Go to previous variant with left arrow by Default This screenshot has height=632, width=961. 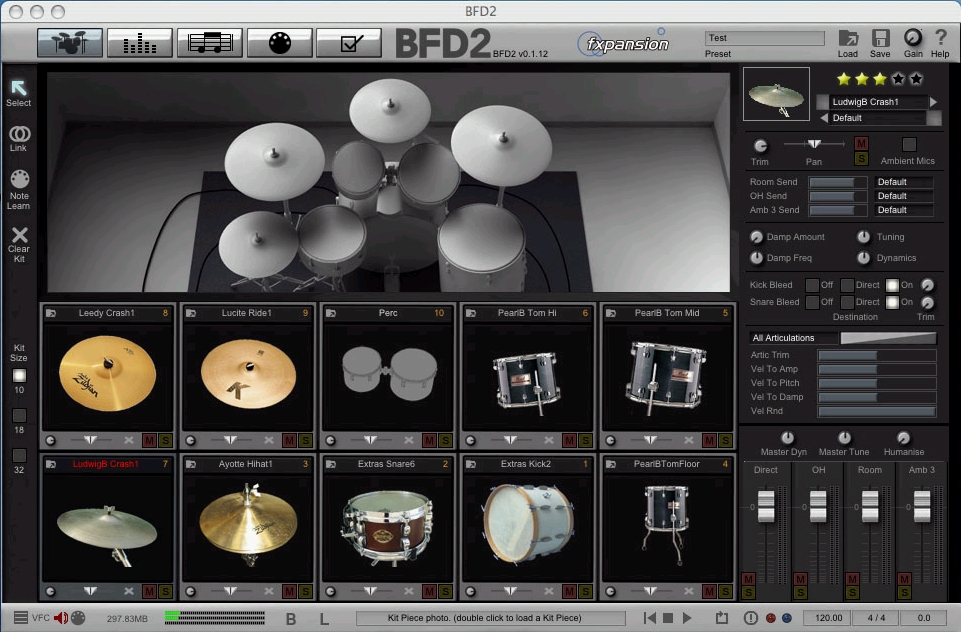824,118
